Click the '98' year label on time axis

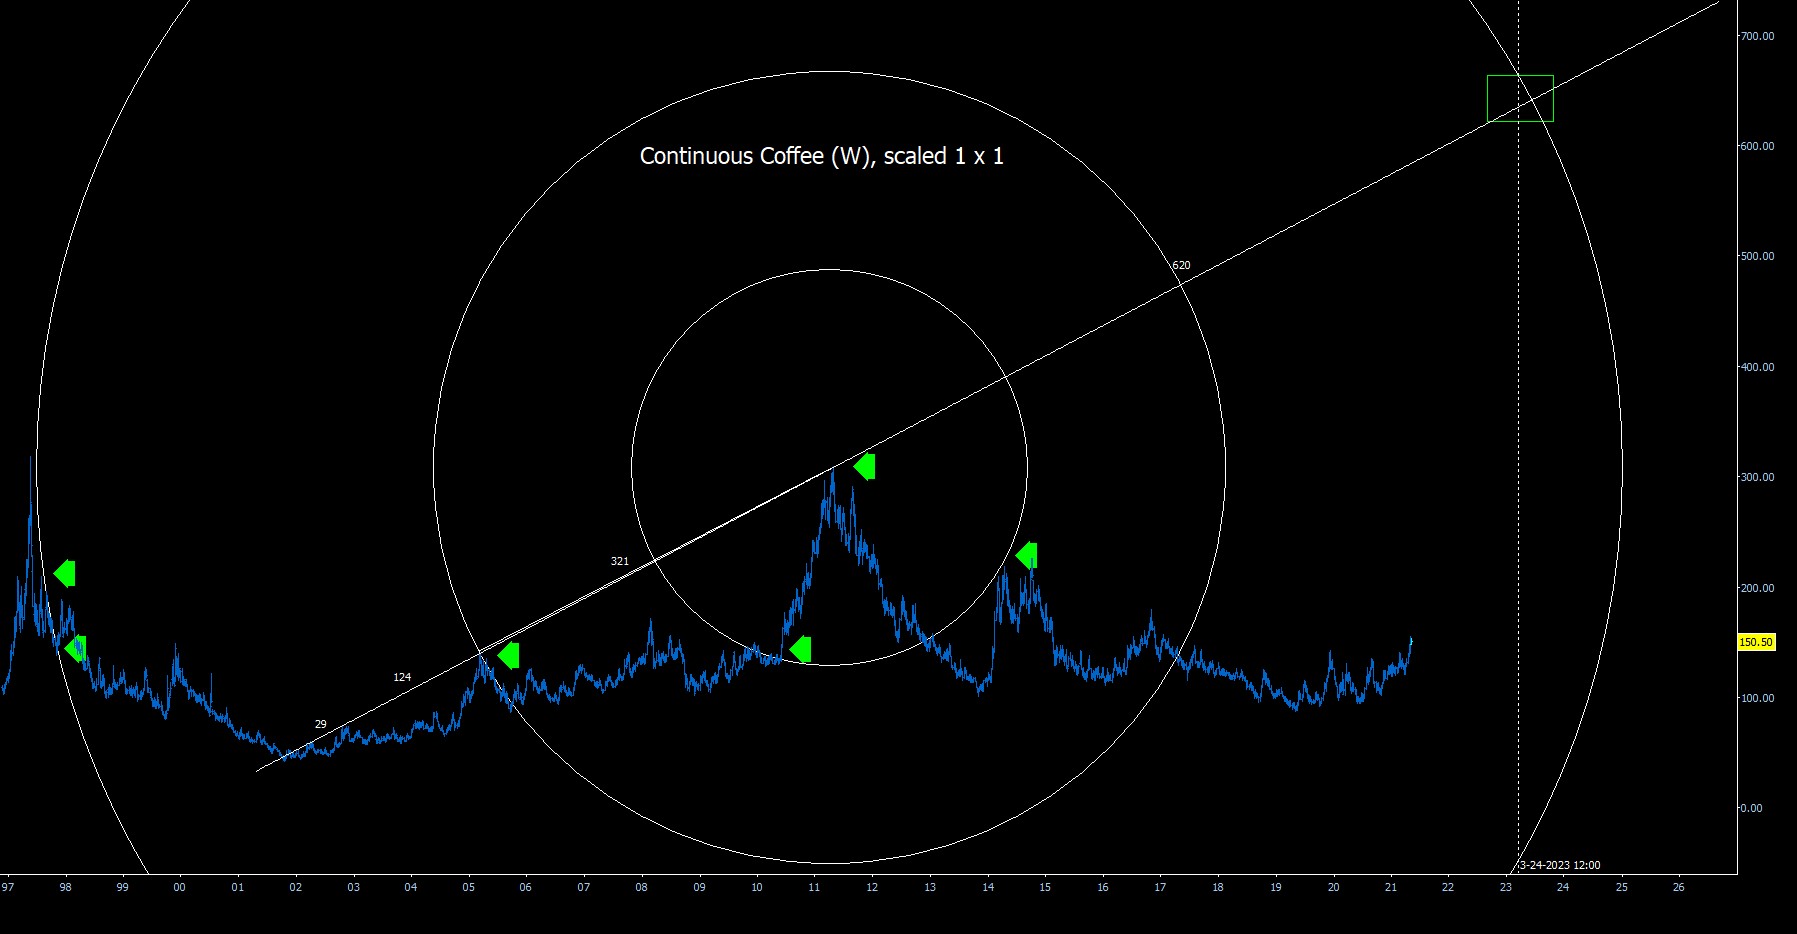pyautogui.click(x=65, y=887)
